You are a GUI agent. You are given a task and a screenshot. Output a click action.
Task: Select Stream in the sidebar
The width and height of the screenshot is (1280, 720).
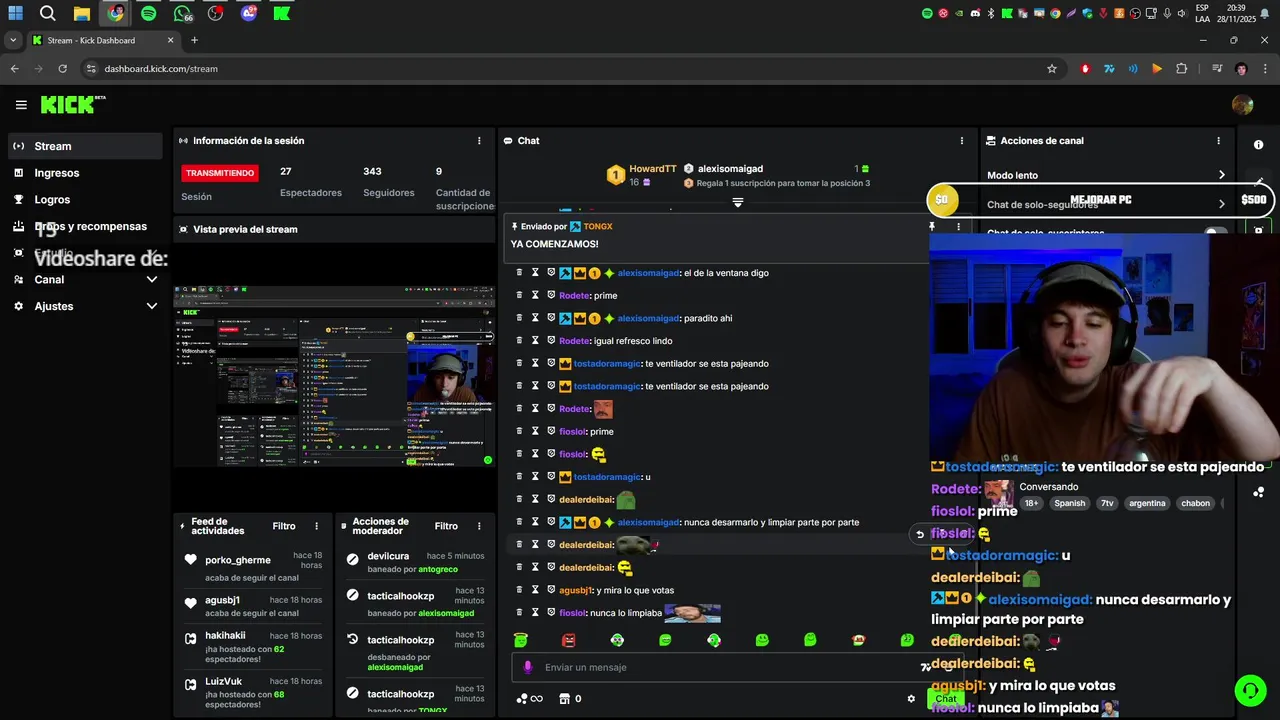pos(85,146)
